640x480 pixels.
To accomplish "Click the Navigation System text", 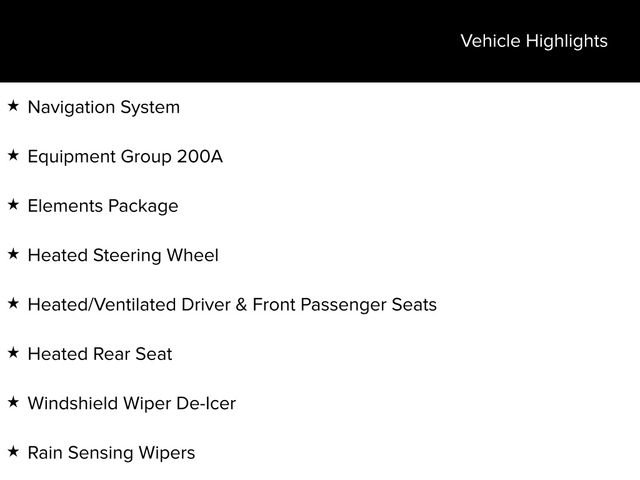I will click(104, 108).
